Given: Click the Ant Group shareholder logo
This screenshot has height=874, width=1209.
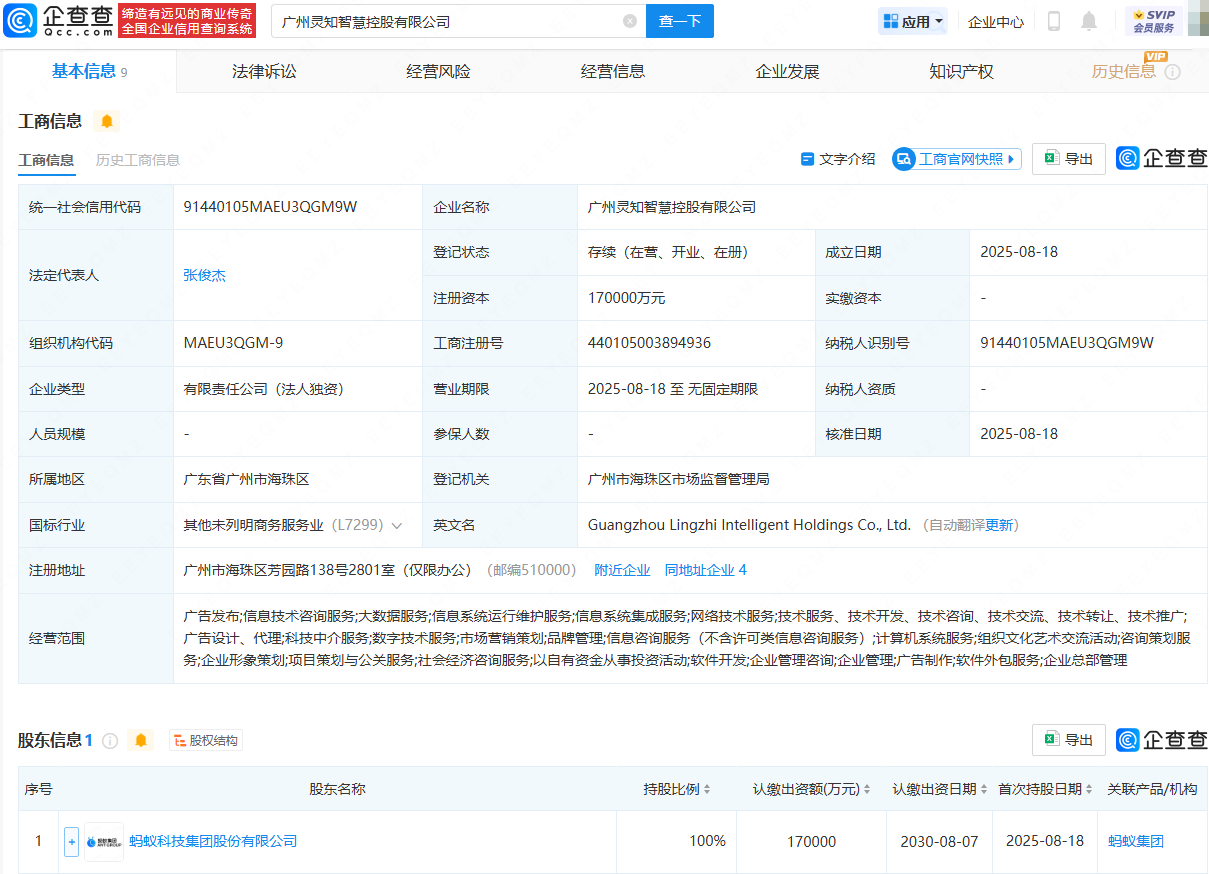Looking at the screenshot, I should pos(104,842).
